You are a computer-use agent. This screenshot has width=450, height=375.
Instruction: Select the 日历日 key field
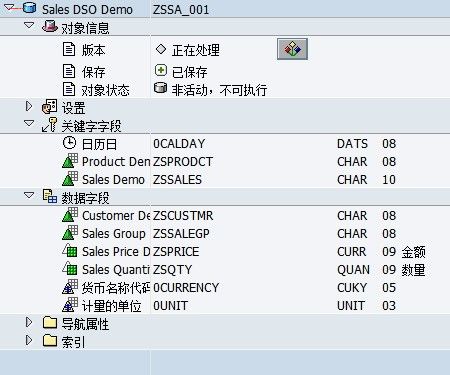point(99,144)
